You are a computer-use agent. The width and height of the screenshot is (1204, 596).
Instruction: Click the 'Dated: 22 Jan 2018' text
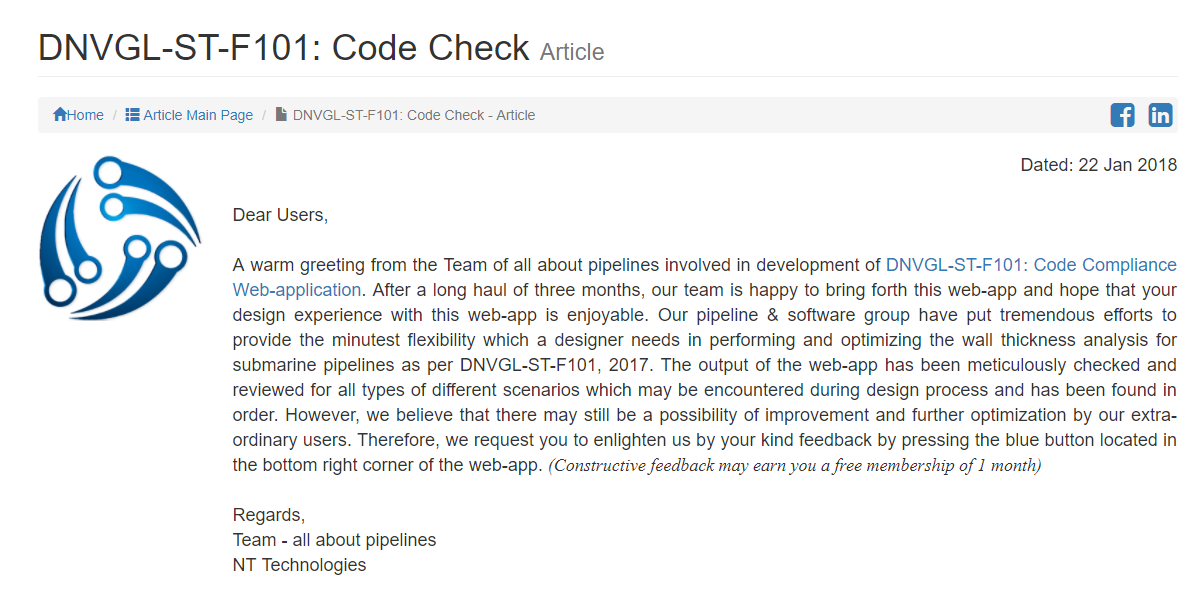(1099, 165)
